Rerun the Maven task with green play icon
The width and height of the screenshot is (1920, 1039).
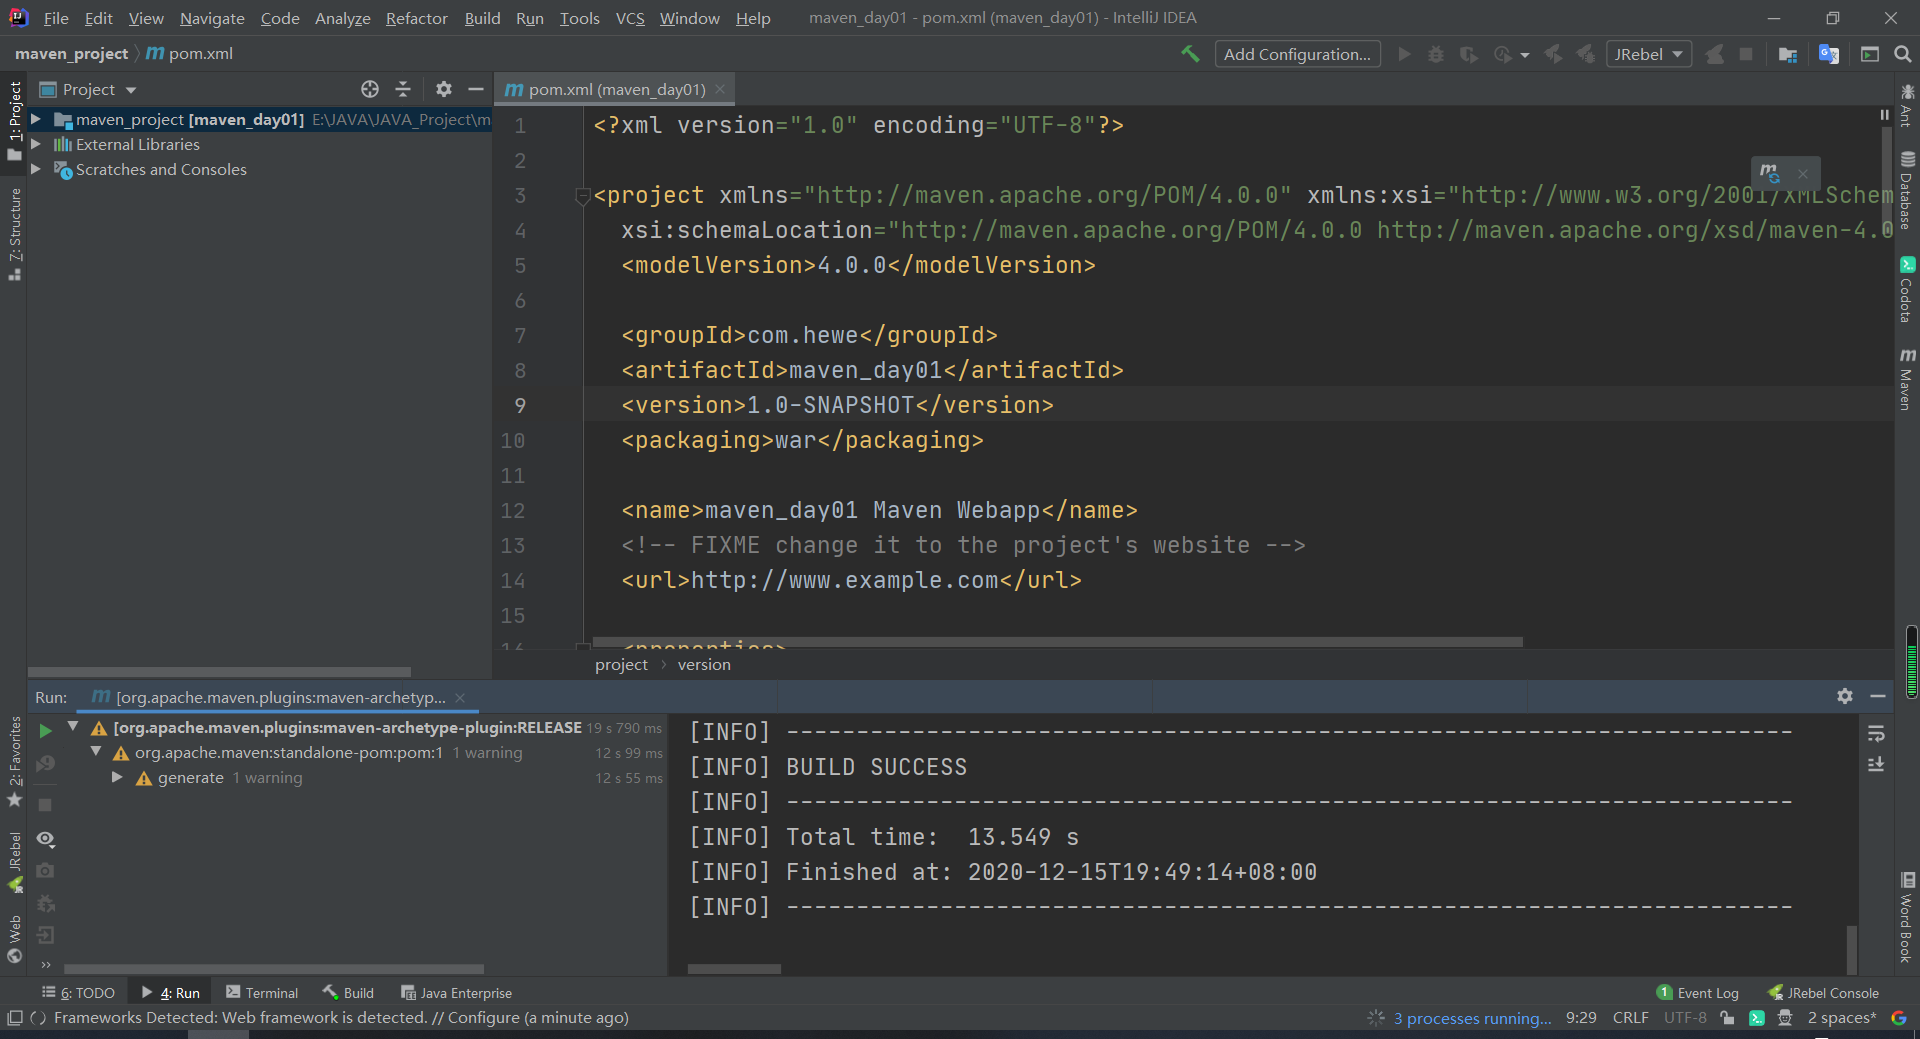[45, 731]
